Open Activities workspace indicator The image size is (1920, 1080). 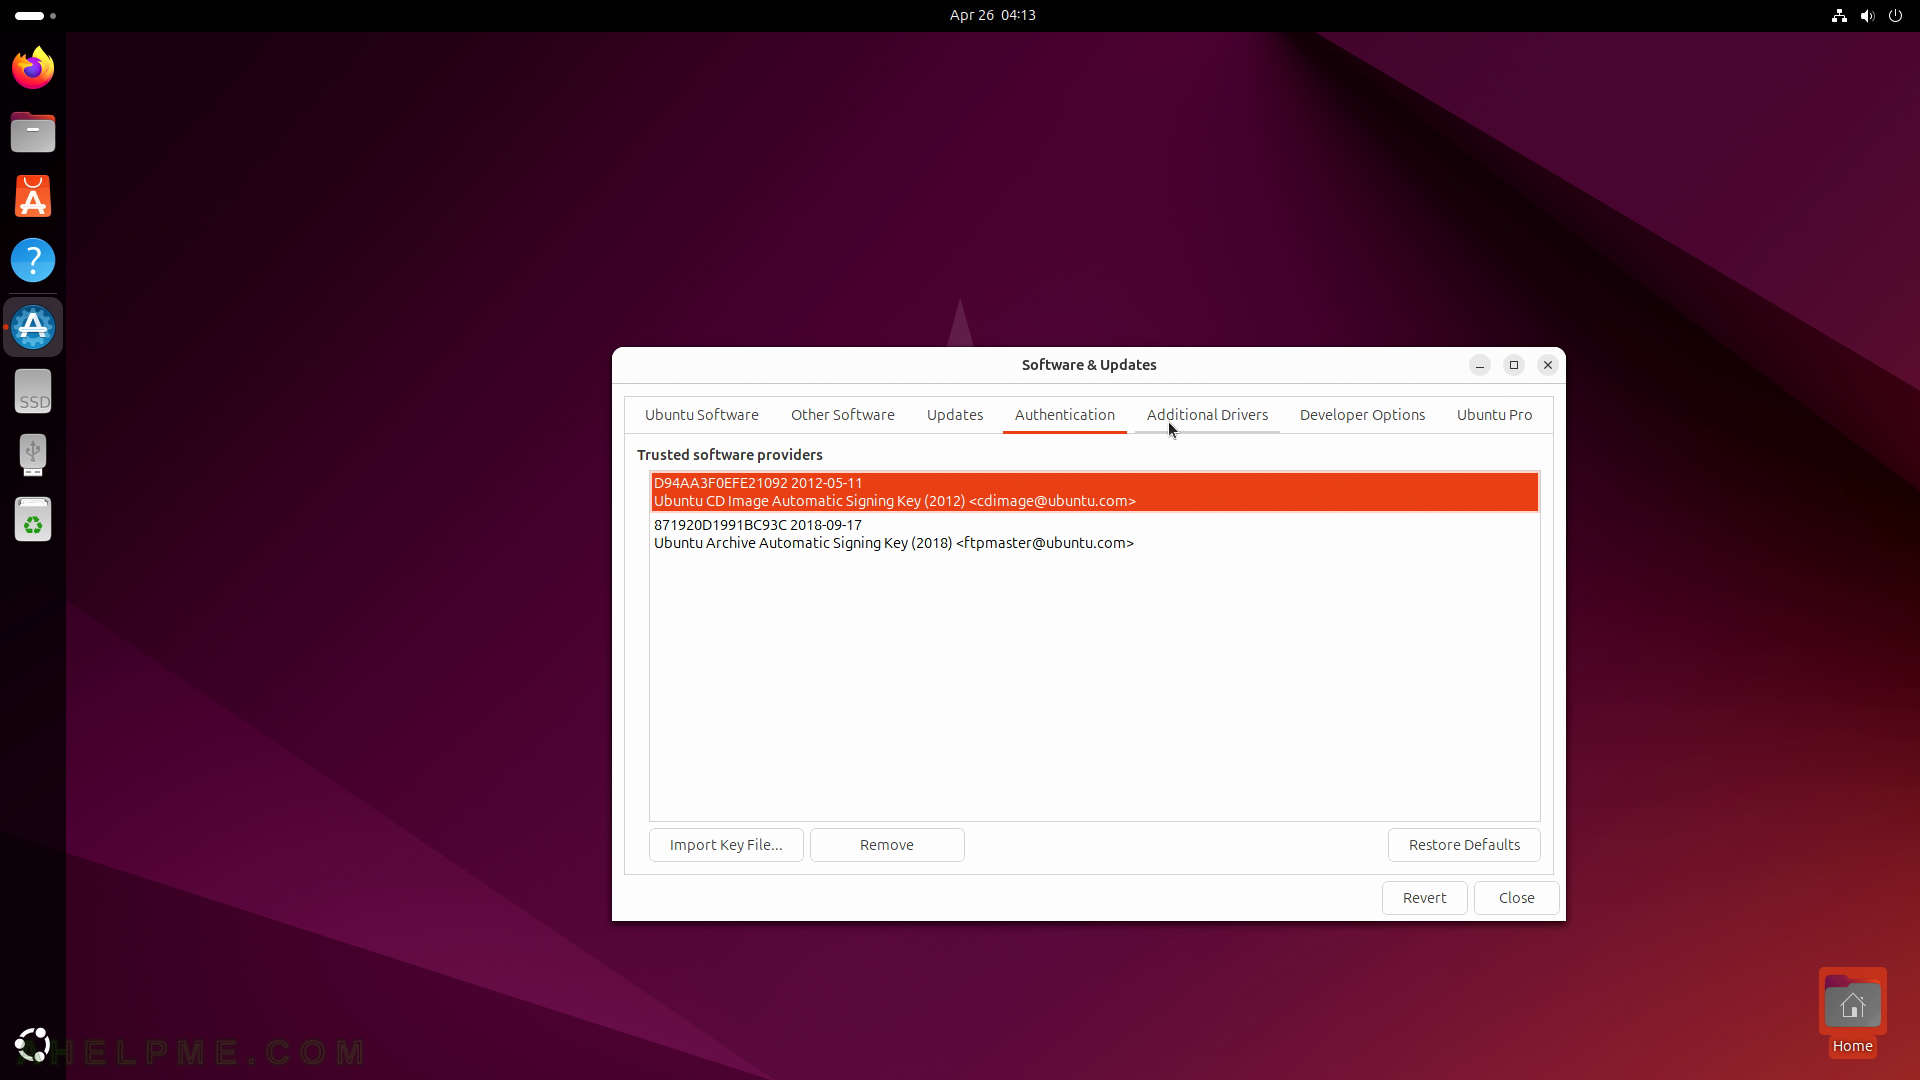click(36, 15)
